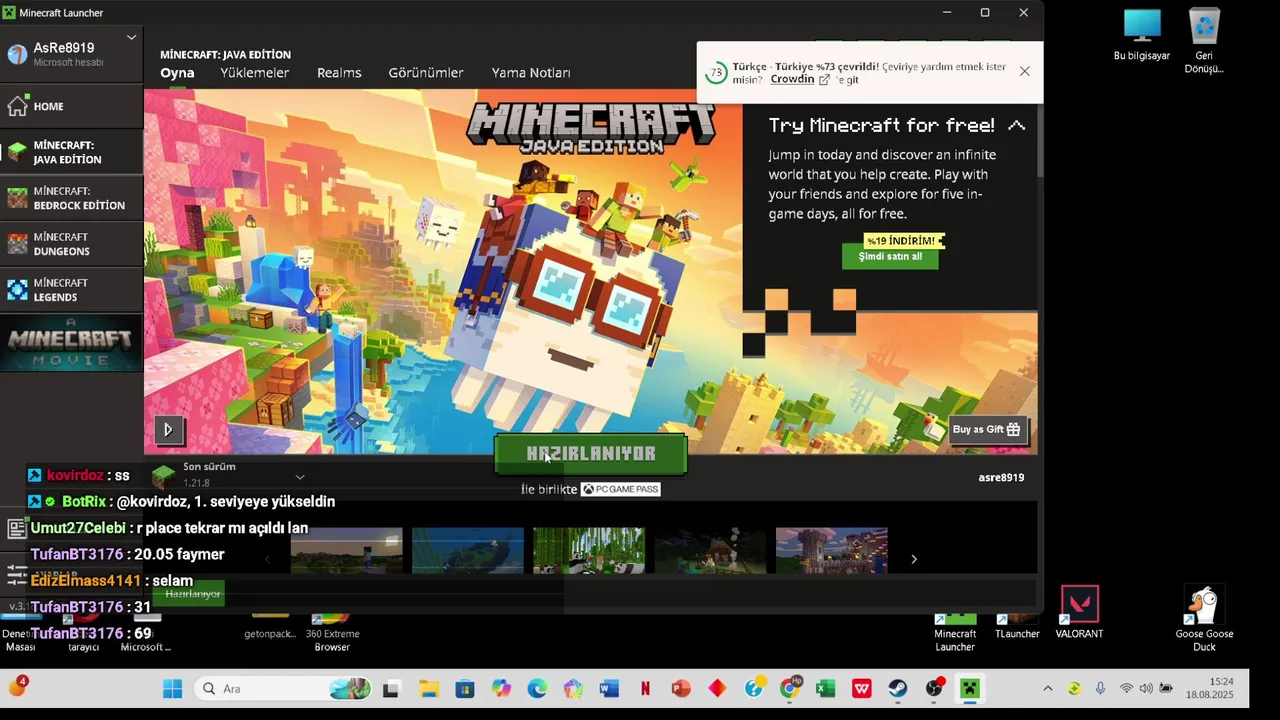Collapse the Try Minecraft for free panel
The height and width of the screenshot is (720, 1280).
point(1016,126)
